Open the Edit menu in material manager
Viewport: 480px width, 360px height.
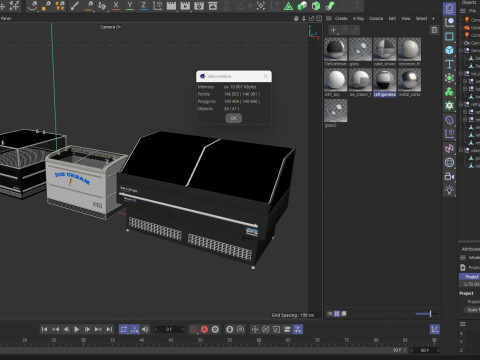pos(392,18)
